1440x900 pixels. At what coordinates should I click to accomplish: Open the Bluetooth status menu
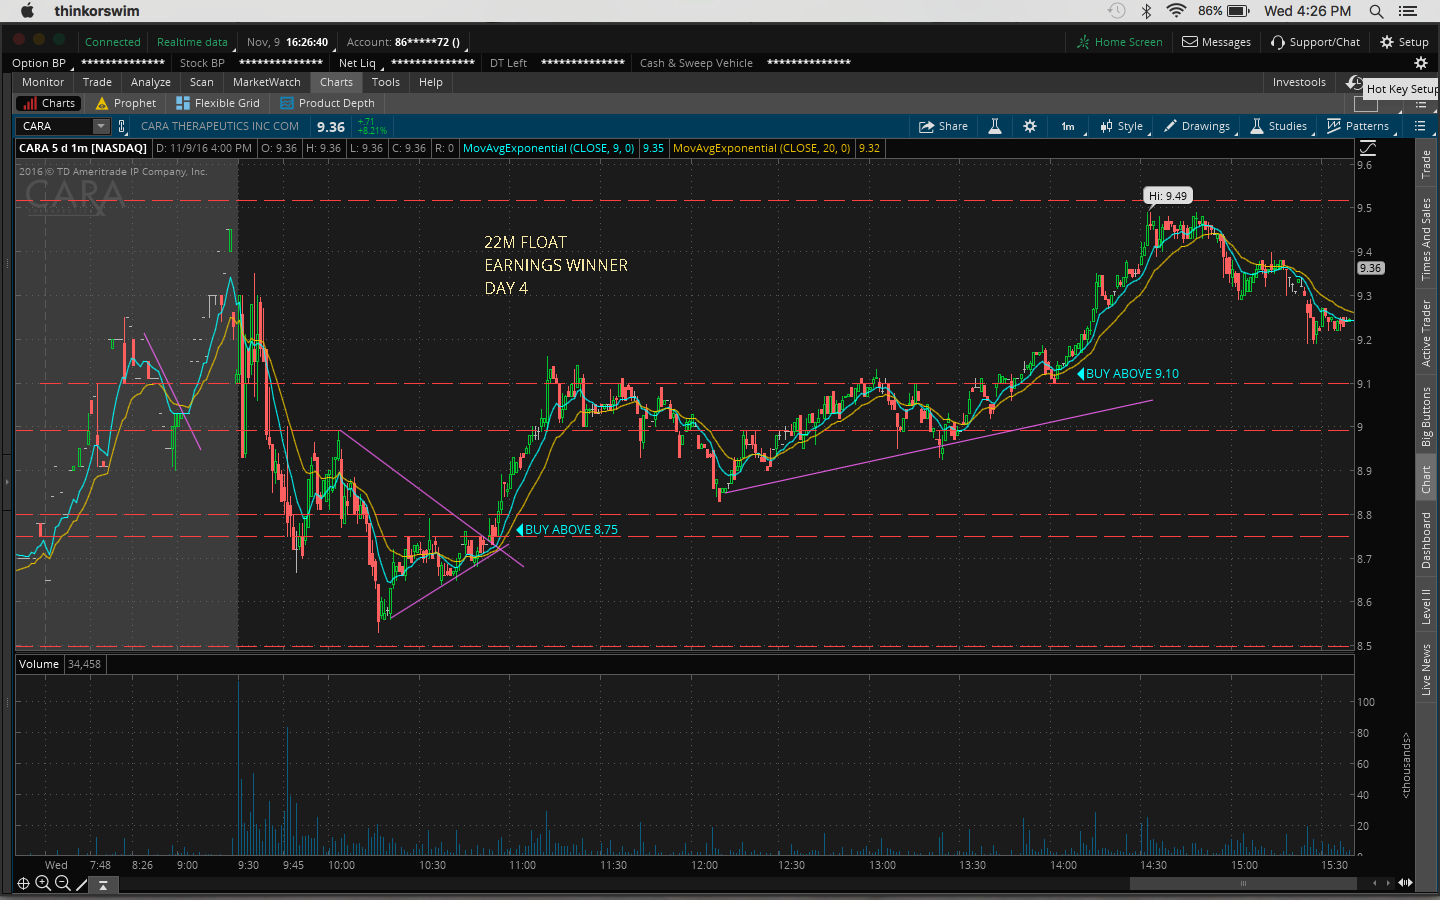tap(1147, 11)
